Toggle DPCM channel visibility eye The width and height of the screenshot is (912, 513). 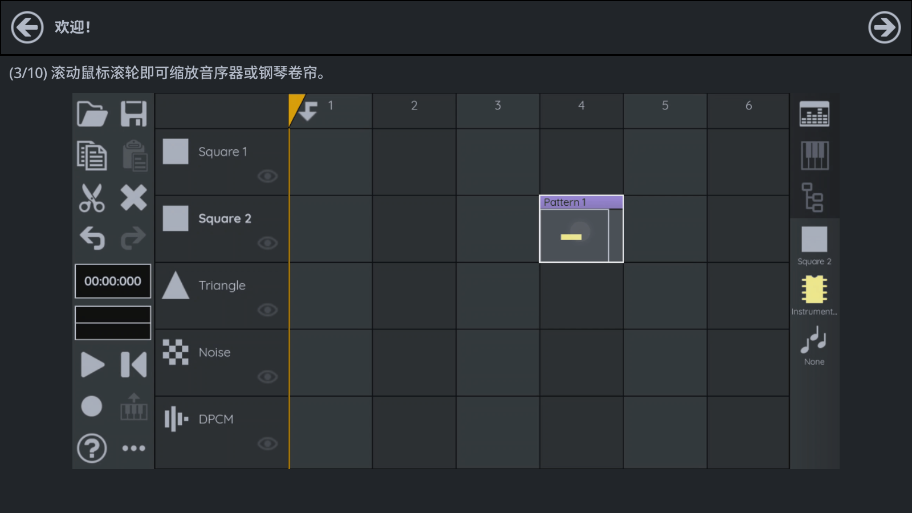[268, 444]
